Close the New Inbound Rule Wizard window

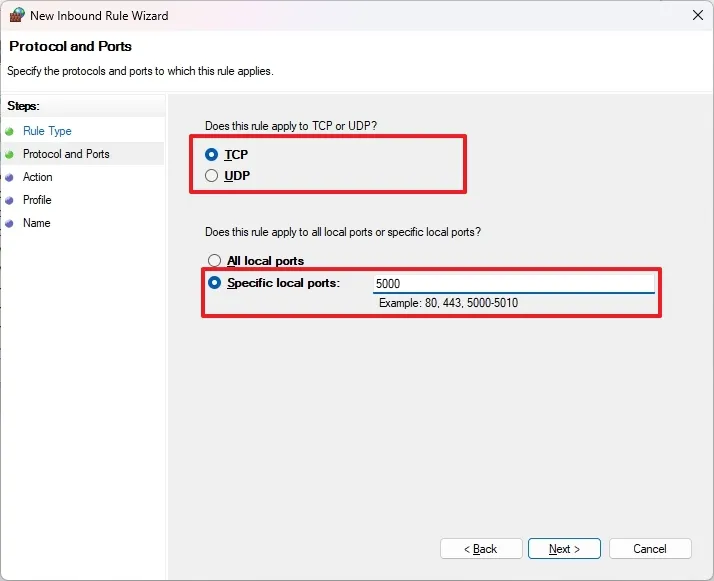(x=697, y=16)
